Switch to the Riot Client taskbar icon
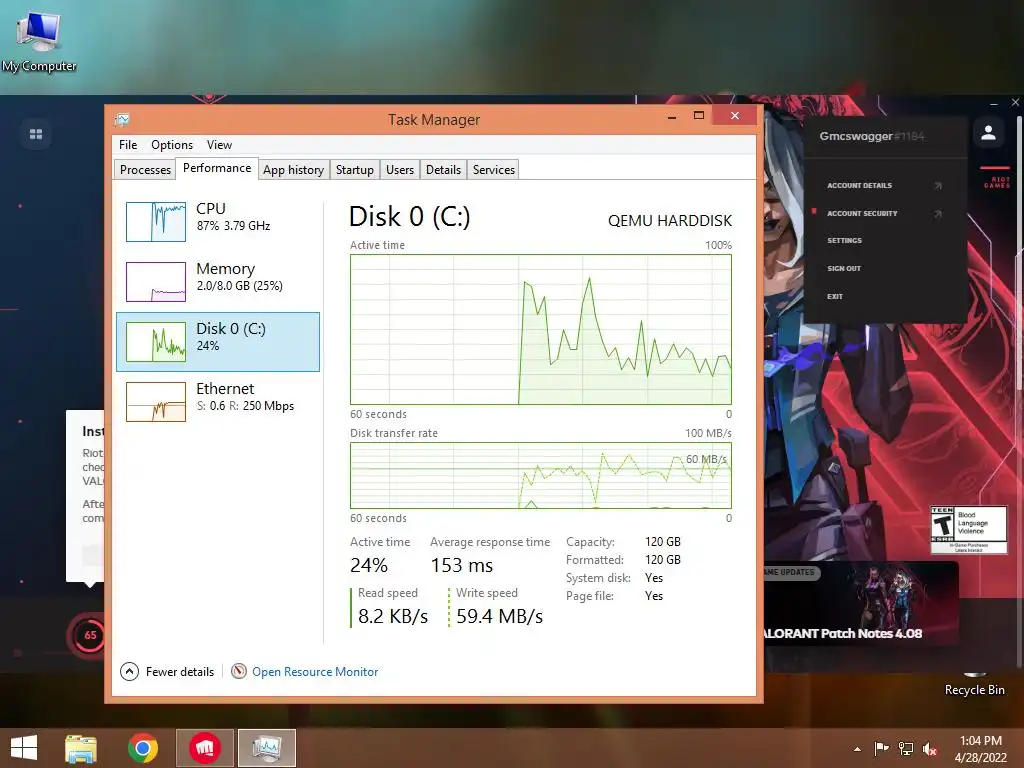The image size is (1024, 768). click(x=205, y=748)
